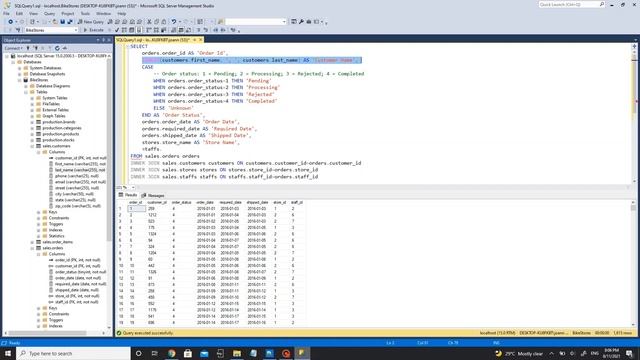
Task: Open the Connect dropdown in Object Explorer
Action: coord(13,48)
